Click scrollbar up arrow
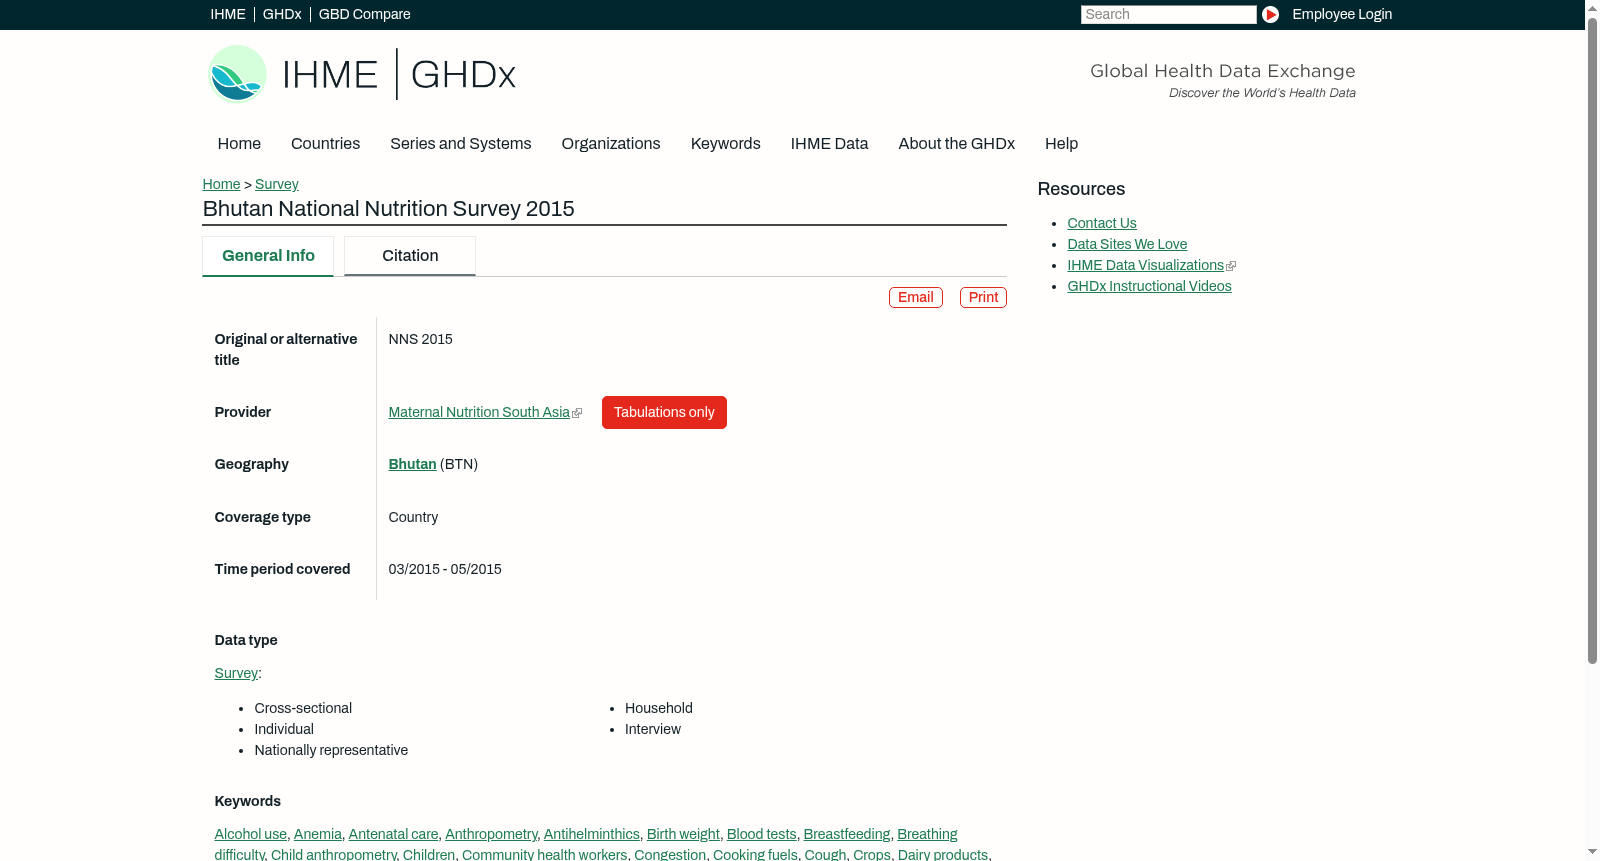This screenshot has height=861, width=1600. click(x=1592, y=7)
